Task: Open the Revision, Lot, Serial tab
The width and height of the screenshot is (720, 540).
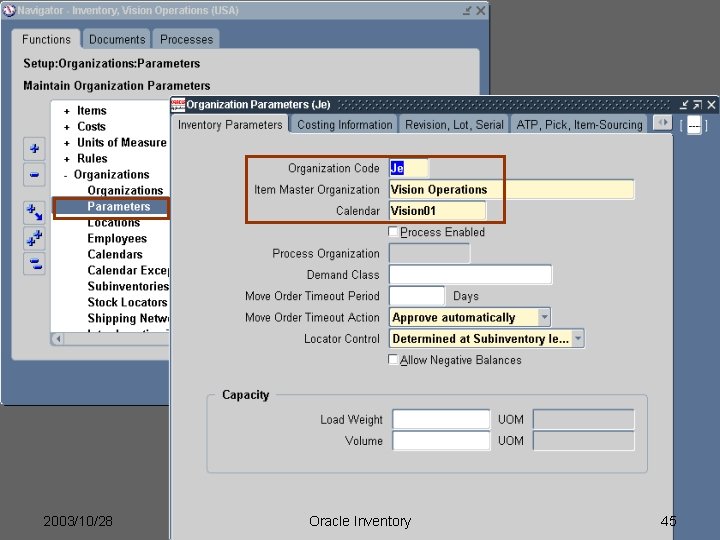Action: click(454, 125)
